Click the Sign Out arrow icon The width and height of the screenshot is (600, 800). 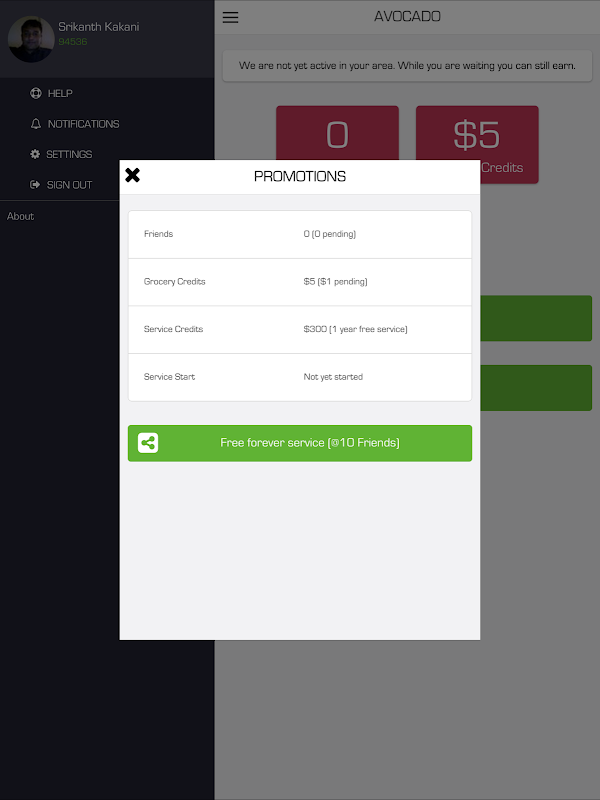point(35,185)
